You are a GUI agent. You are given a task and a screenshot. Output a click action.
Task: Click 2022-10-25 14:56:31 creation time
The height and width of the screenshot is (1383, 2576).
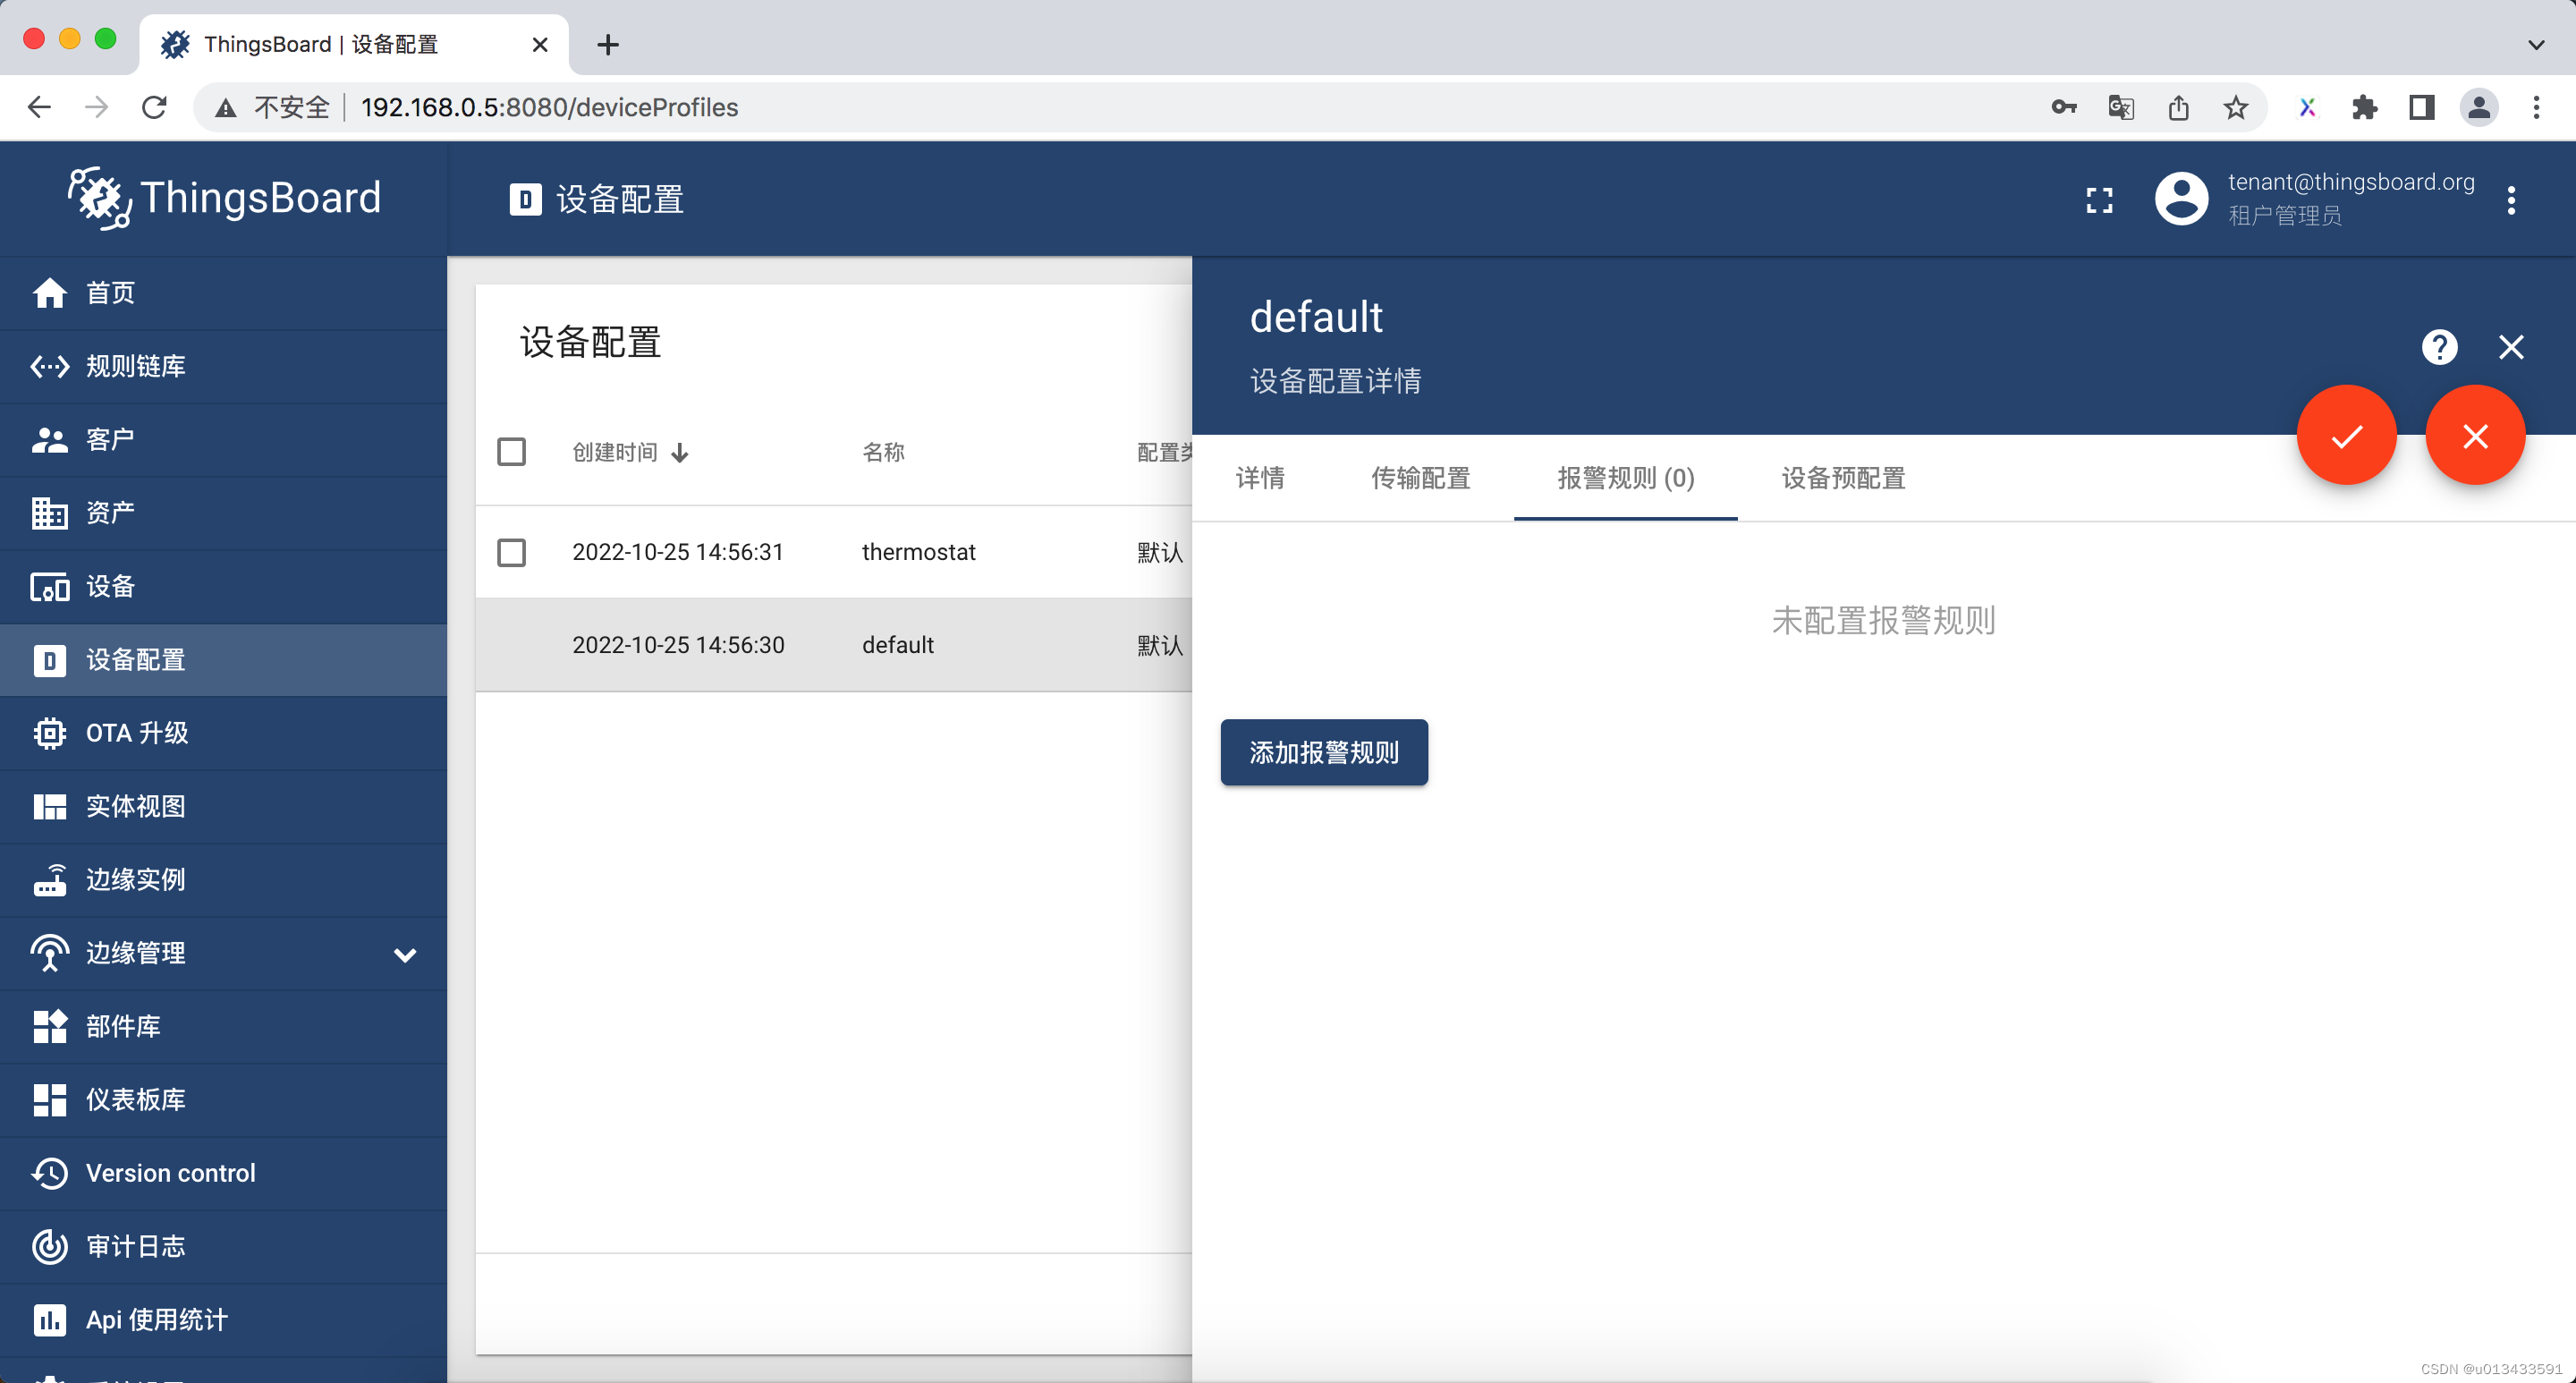coord(677,552)
